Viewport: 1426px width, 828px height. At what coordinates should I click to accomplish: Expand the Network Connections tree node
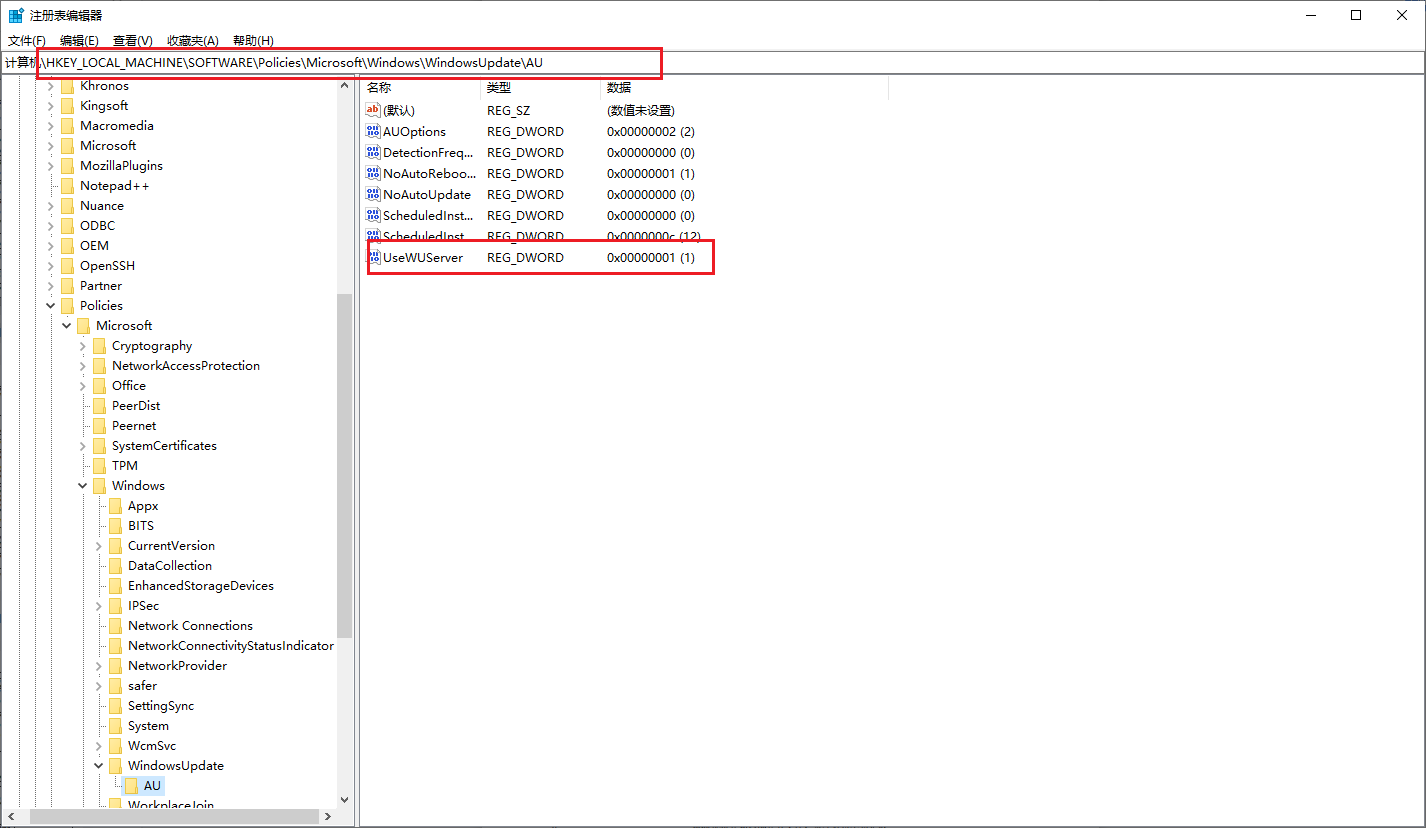[x=97, y=625]
